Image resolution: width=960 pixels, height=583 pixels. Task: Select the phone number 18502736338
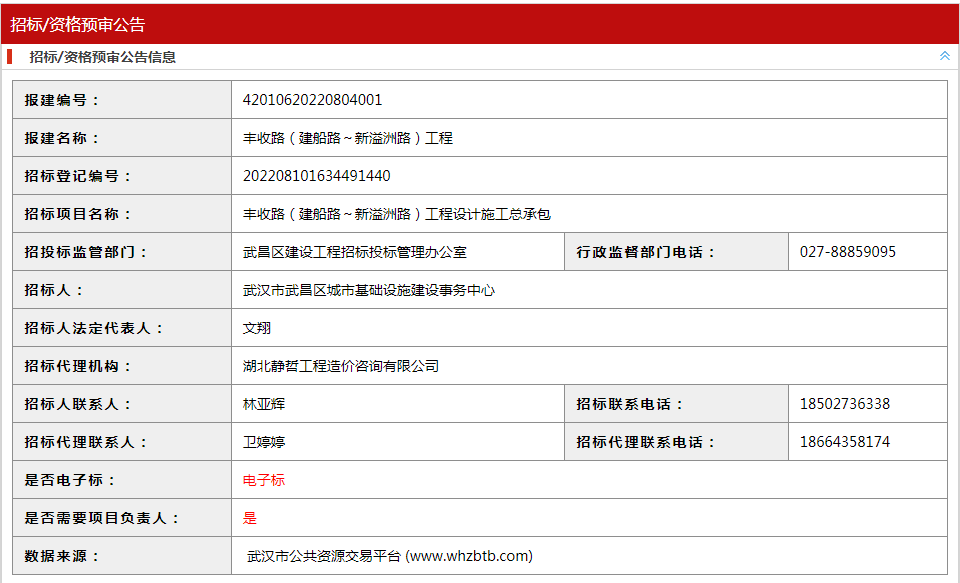(845, 404)
